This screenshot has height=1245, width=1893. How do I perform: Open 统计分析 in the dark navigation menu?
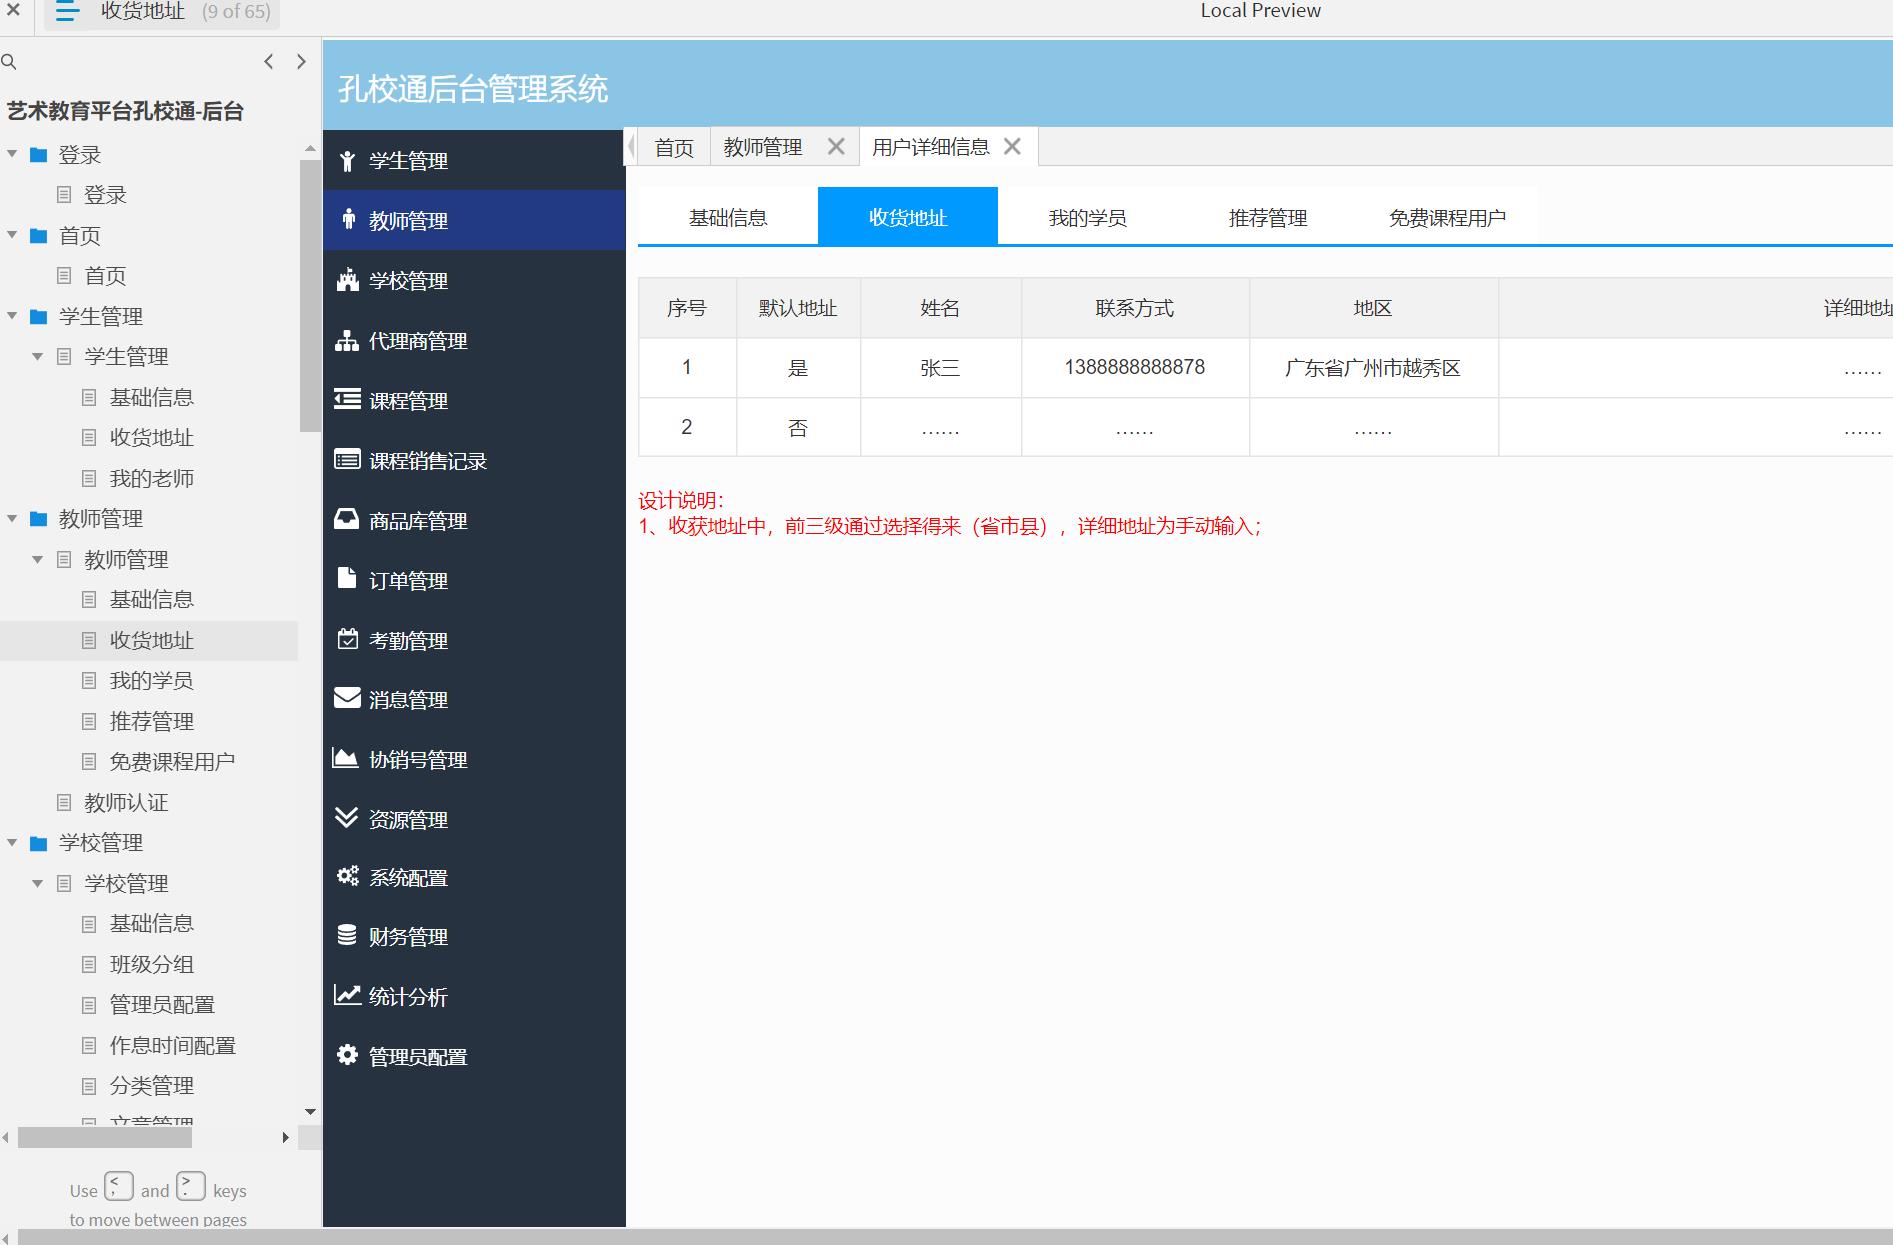474,996
